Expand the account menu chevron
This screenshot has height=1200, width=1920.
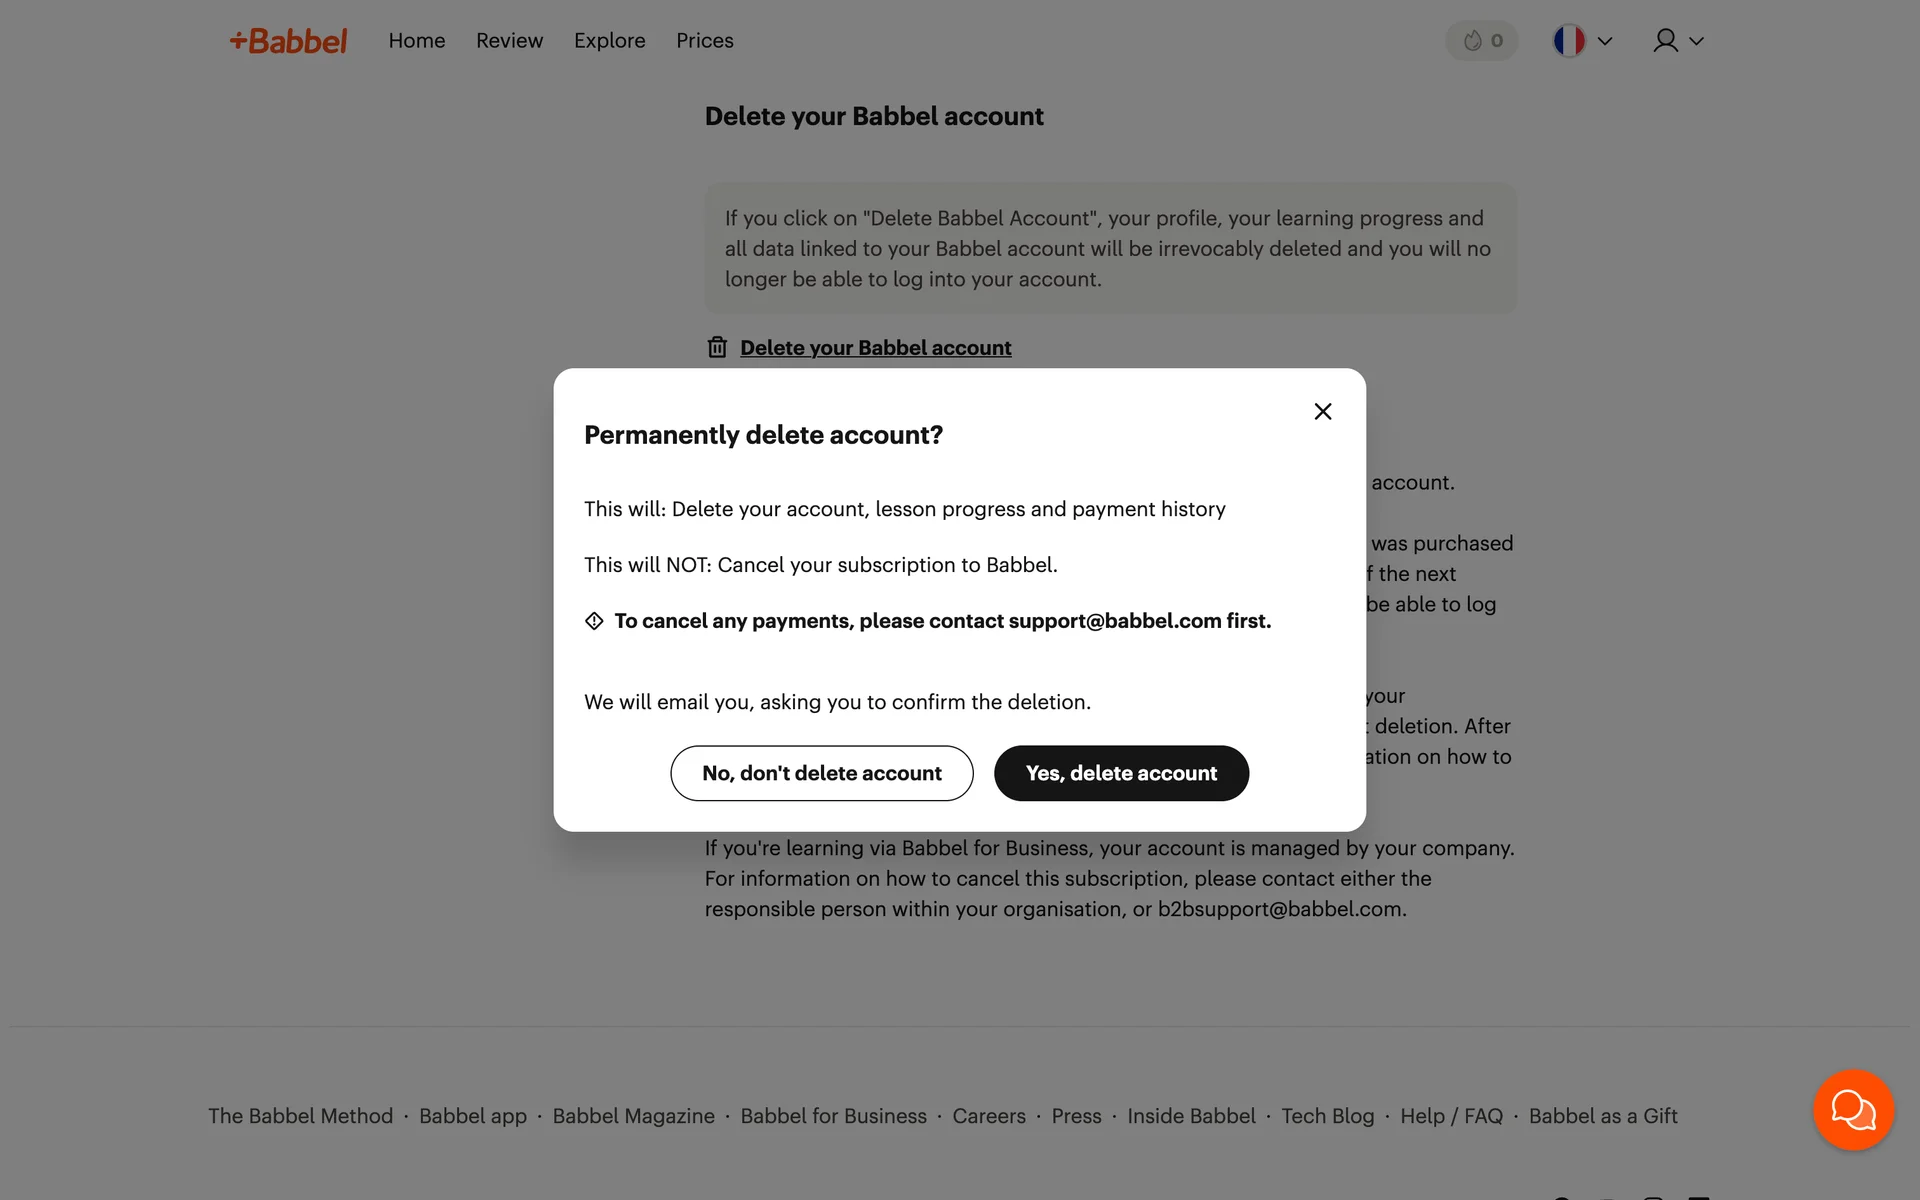point(1697,41)
